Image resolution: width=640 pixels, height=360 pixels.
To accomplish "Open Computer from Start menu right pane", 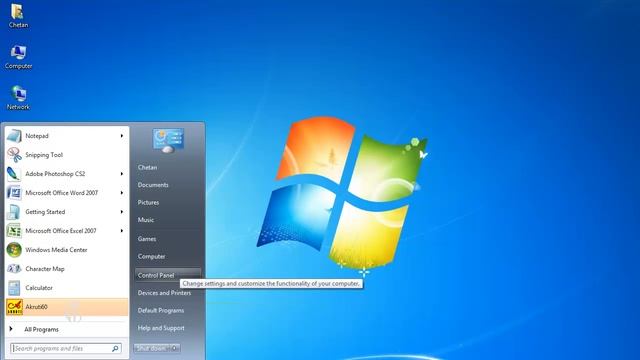I will point(151,256).
